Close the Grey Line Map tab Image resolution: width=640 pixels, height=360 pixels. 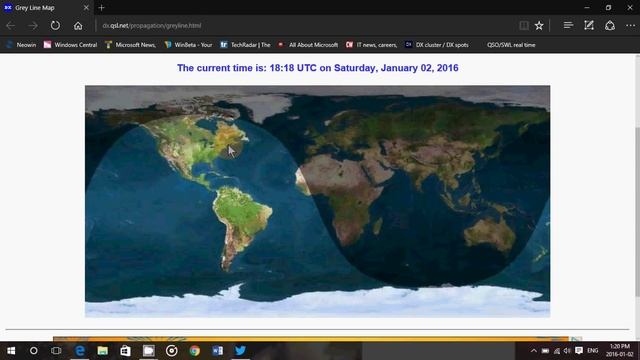[86, 7]
